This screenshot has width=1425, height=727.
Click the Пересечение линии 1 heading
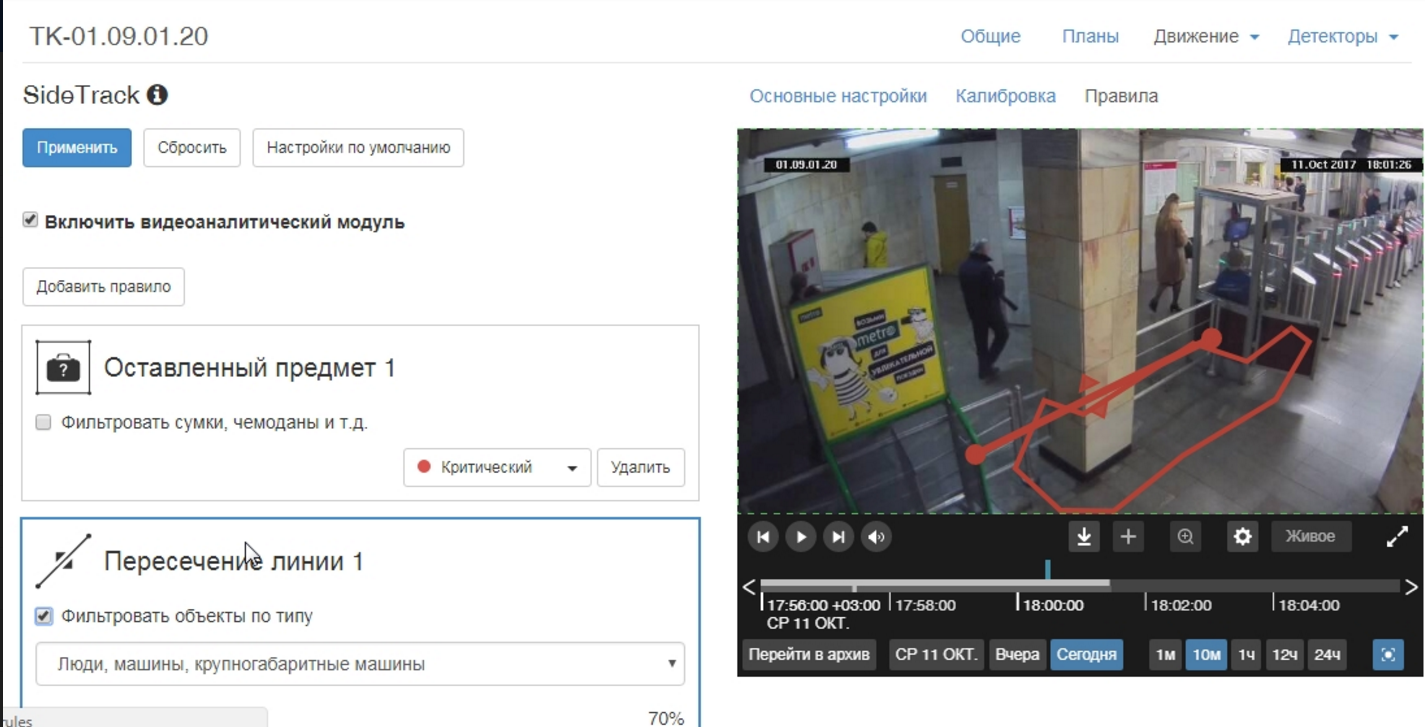234,561
